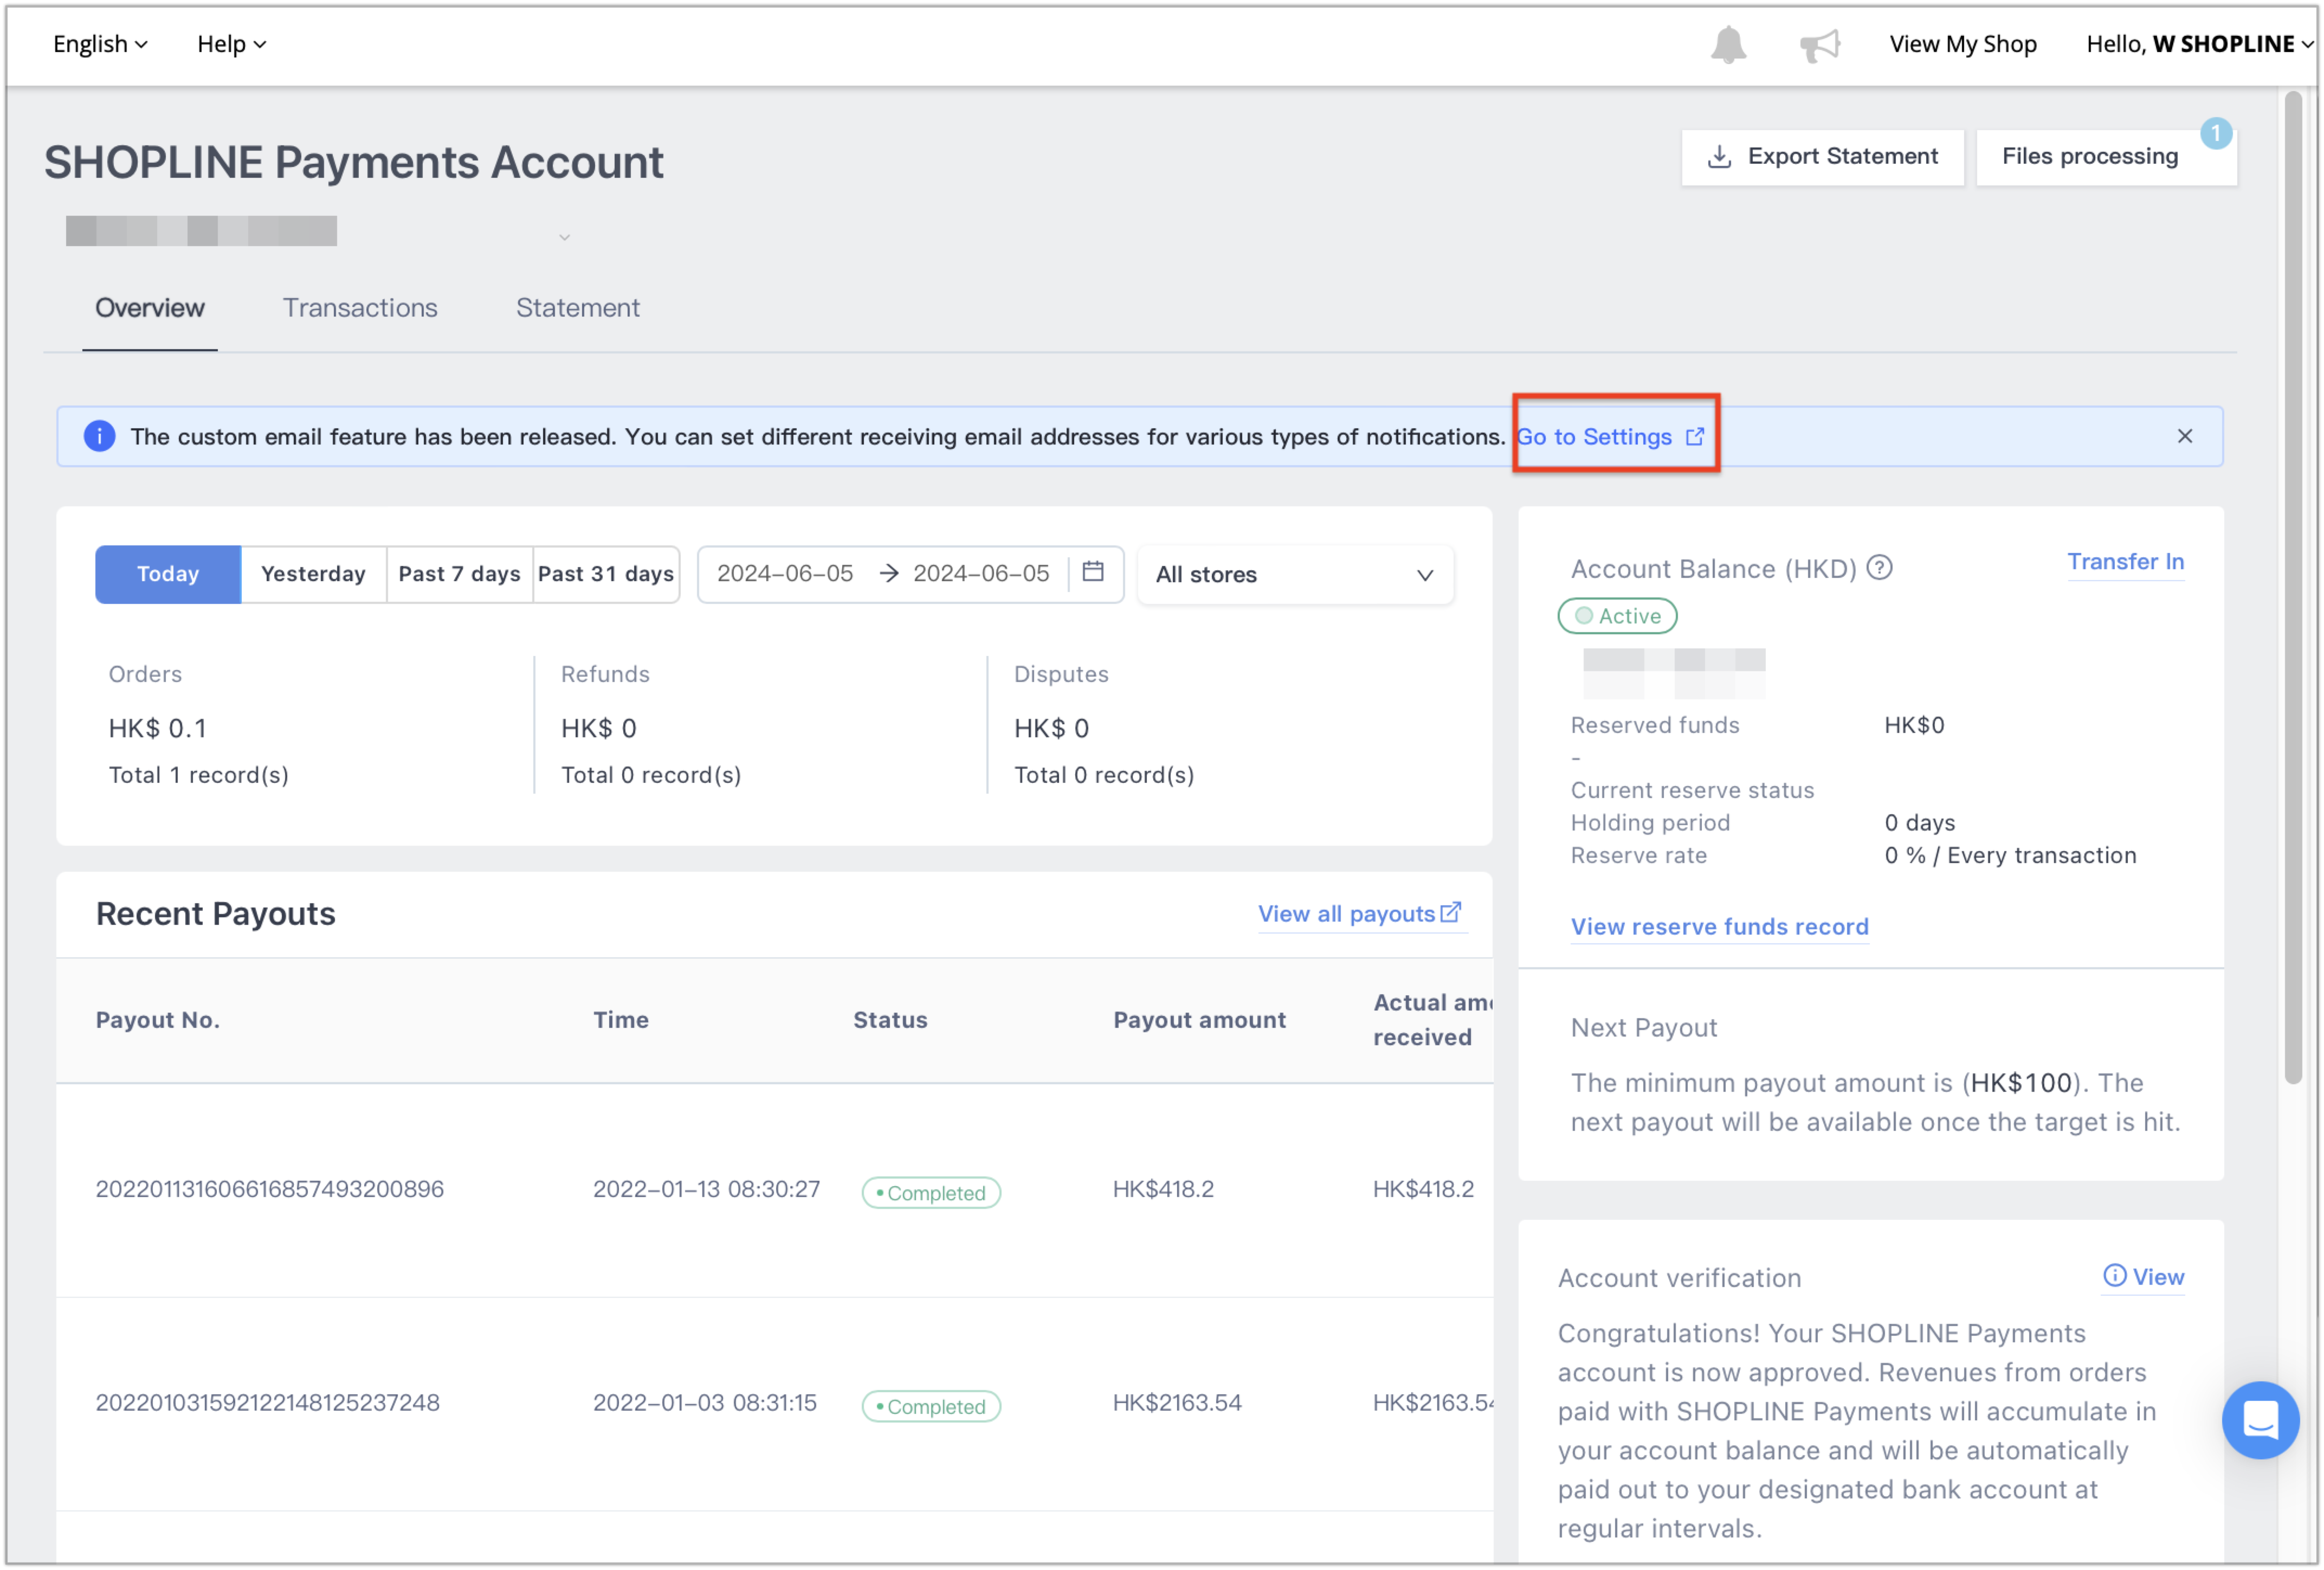Image resolution: width=2324 pixels, height=1570 pixels.
Task: Dismiss the custom email feature banner
Action: [x=2184, y=436]
